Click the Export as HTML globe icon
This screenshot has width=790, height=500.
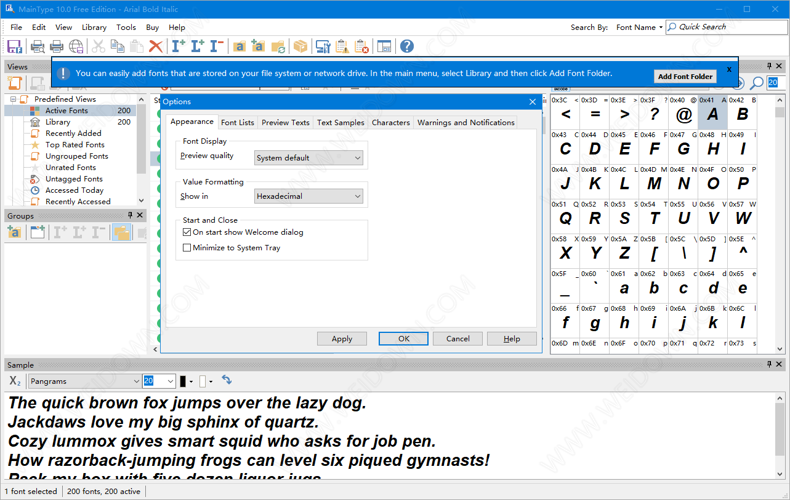tap(76, 47)
